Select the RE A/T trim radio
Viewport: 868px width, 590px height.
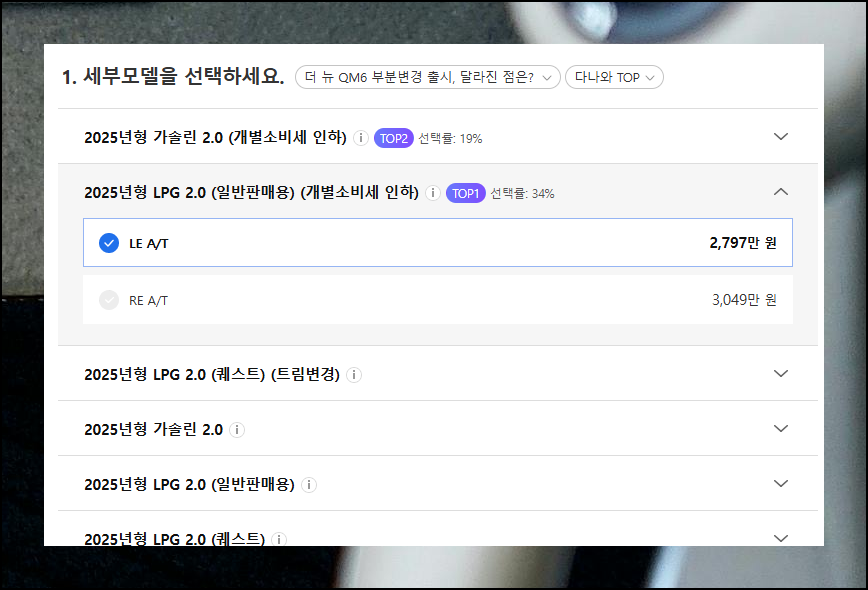[109, 300]
